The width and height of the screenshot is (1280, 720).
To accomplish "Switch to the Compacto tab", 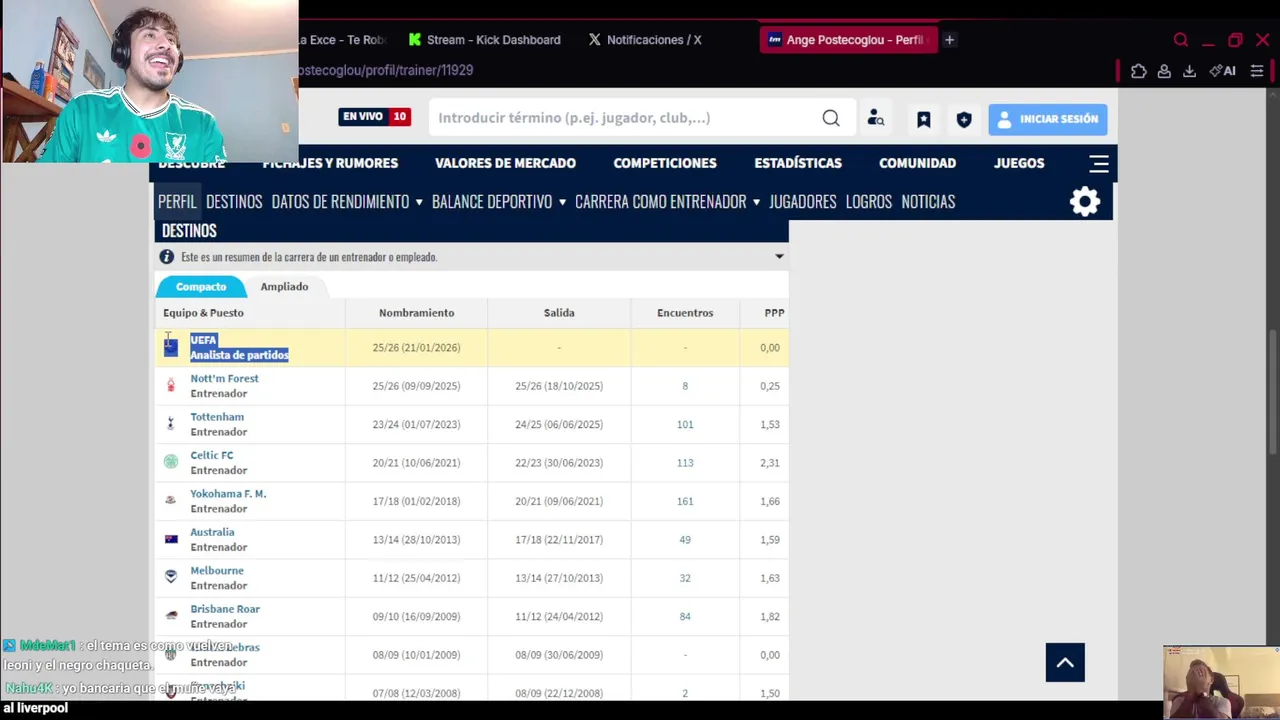I will point(201,286).
